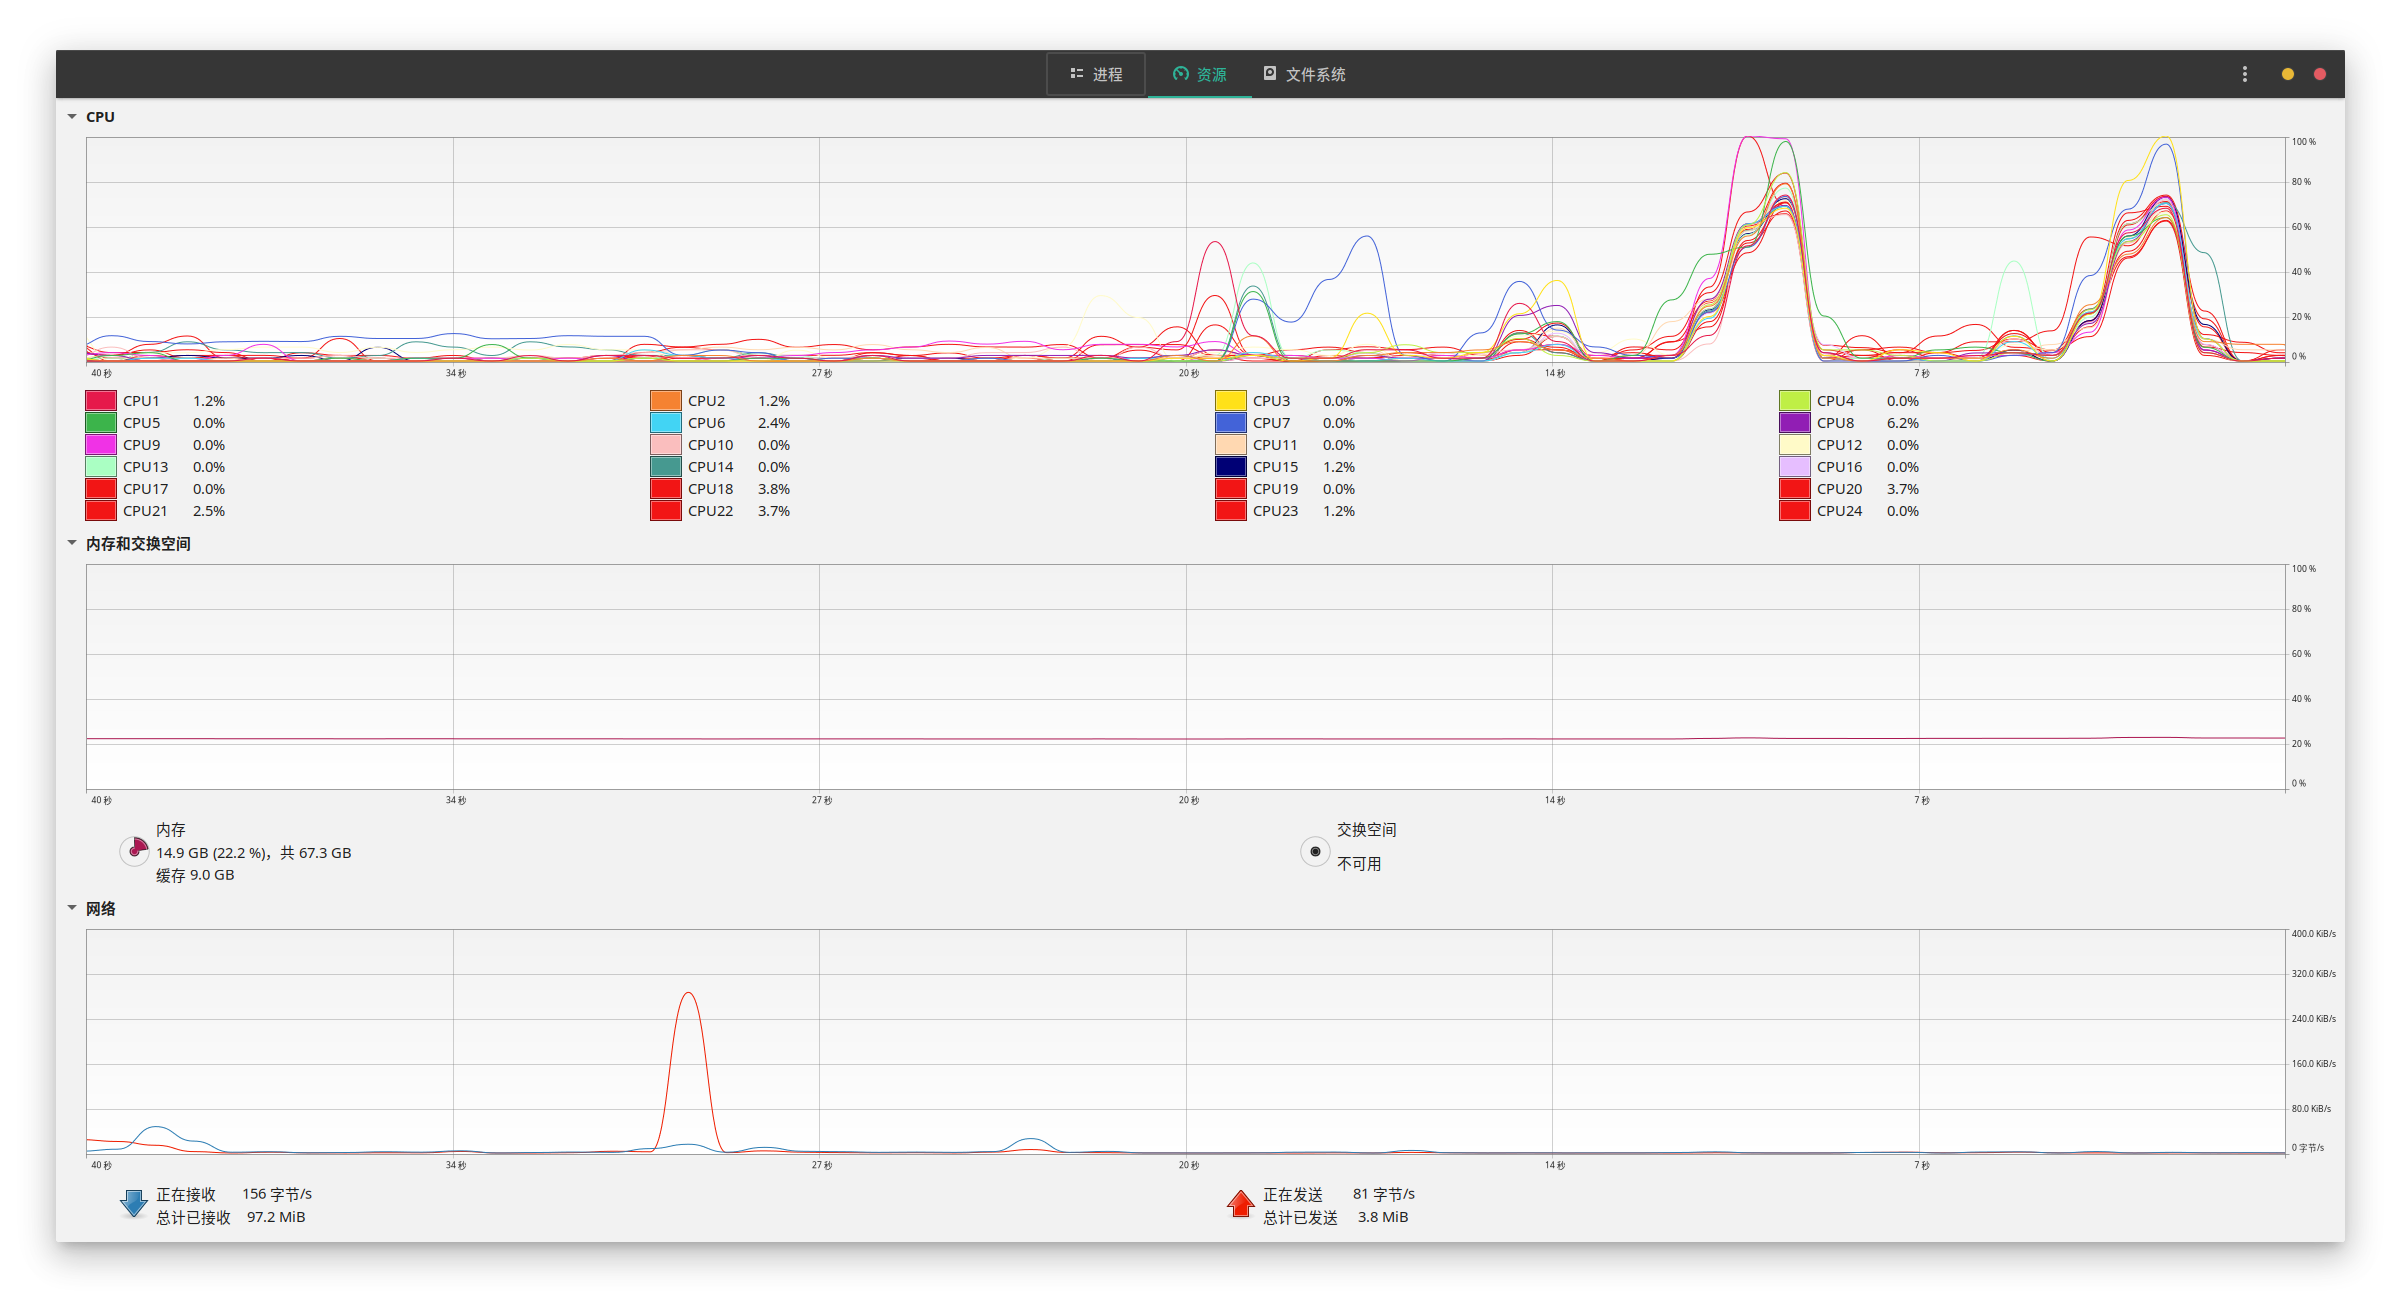2401x1305 pixels.
Task: Click the 内存 usage pie chart icon
Action: click(x=135, y=851)
